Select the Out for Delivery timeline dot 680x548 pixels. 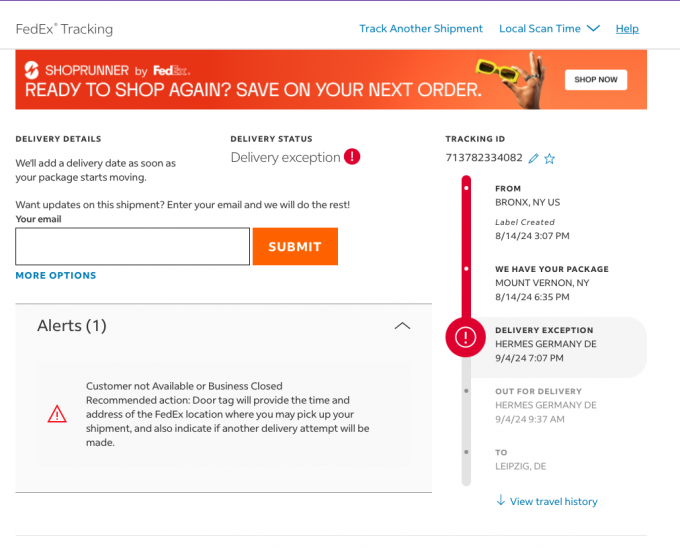466,391
